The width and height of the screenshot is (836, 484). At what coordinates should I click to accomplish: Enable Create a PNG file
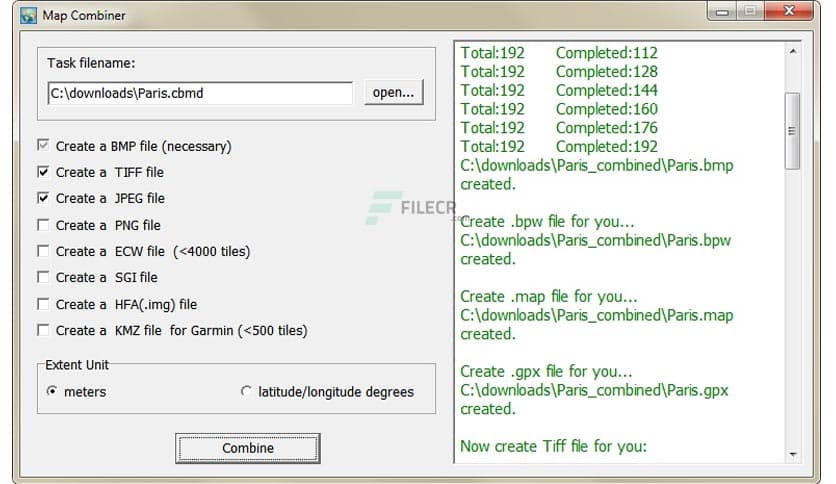pos(43,225)
